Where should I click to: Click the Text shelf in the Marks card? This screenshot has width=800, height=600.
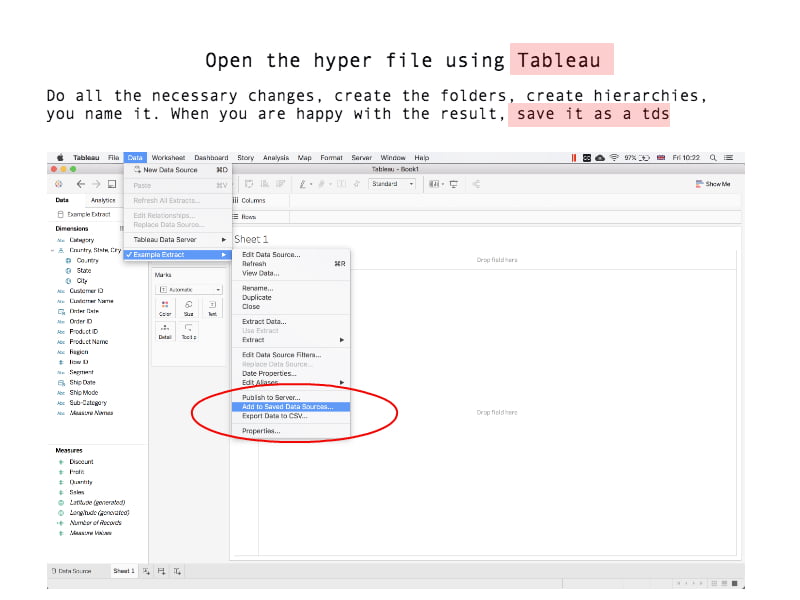click(211, 309)
